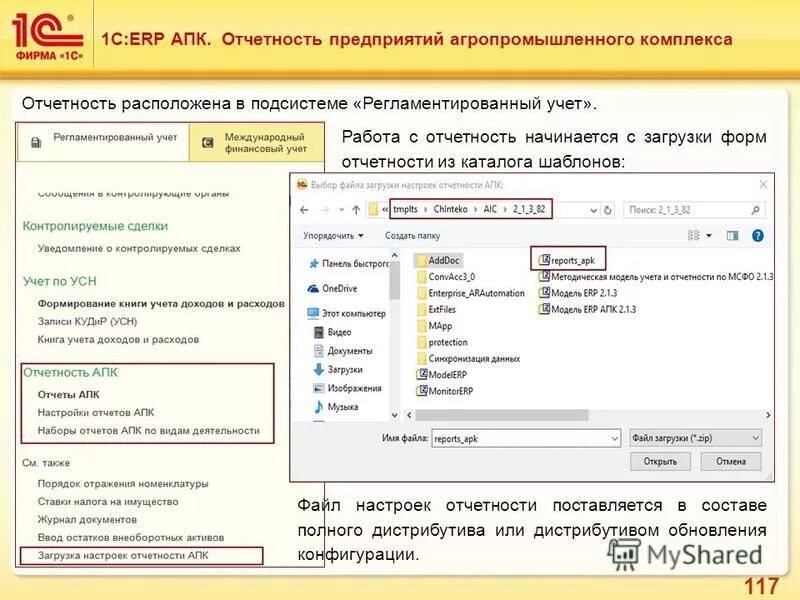The image size is (800, 600).
Task: Open Книга учета доходов и расходов
Action: pyautogui.click(x=118, y=339)
